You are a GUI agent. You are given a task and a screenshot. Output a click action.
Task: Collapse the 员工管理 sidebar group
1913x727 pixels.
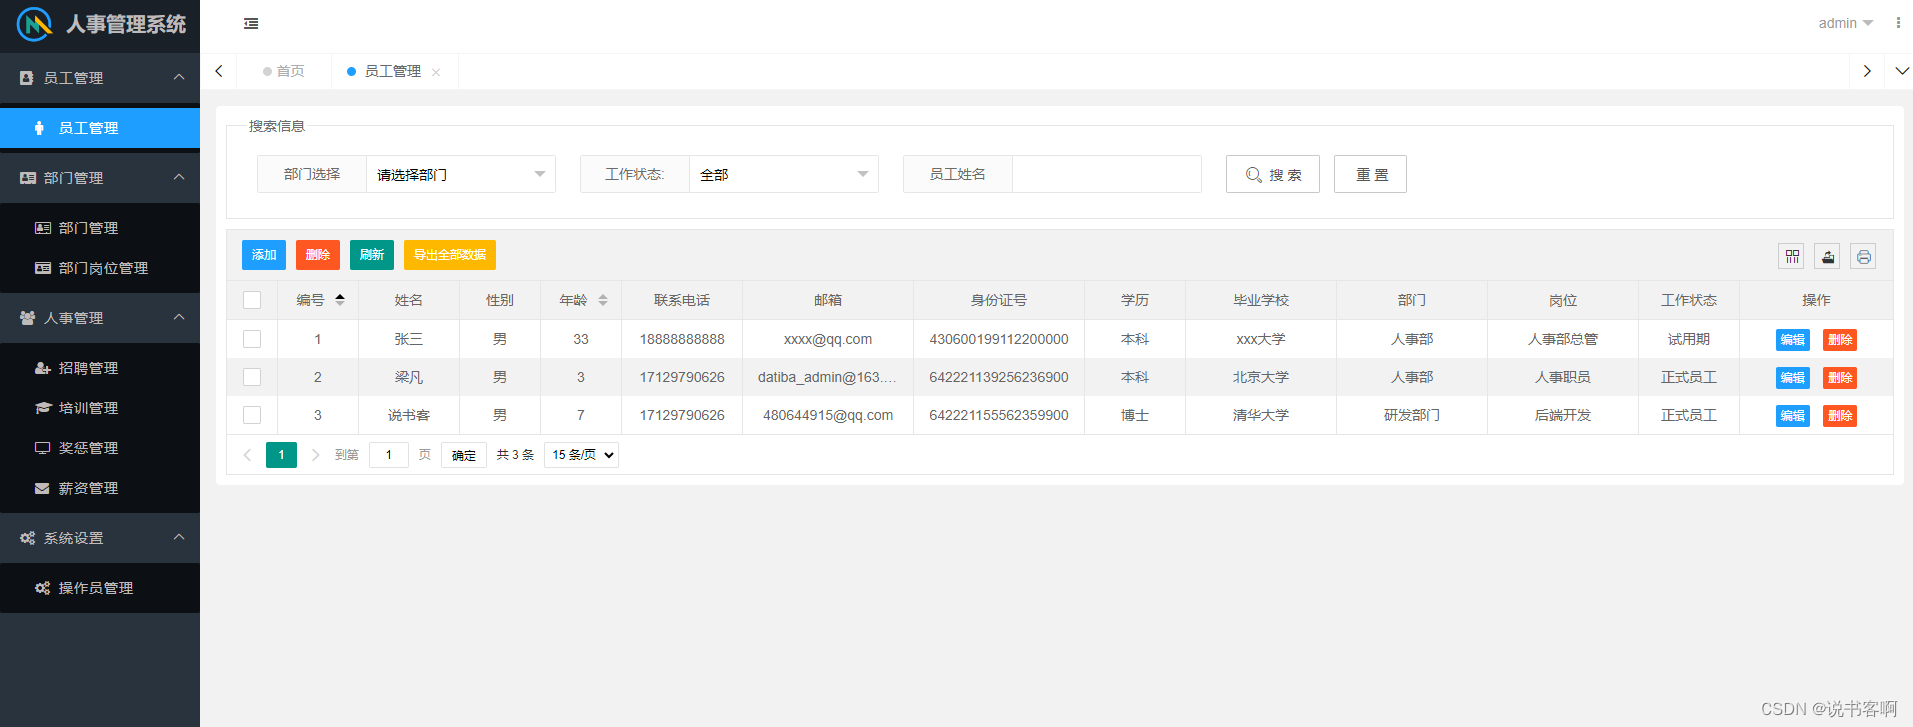click(100, 78)
